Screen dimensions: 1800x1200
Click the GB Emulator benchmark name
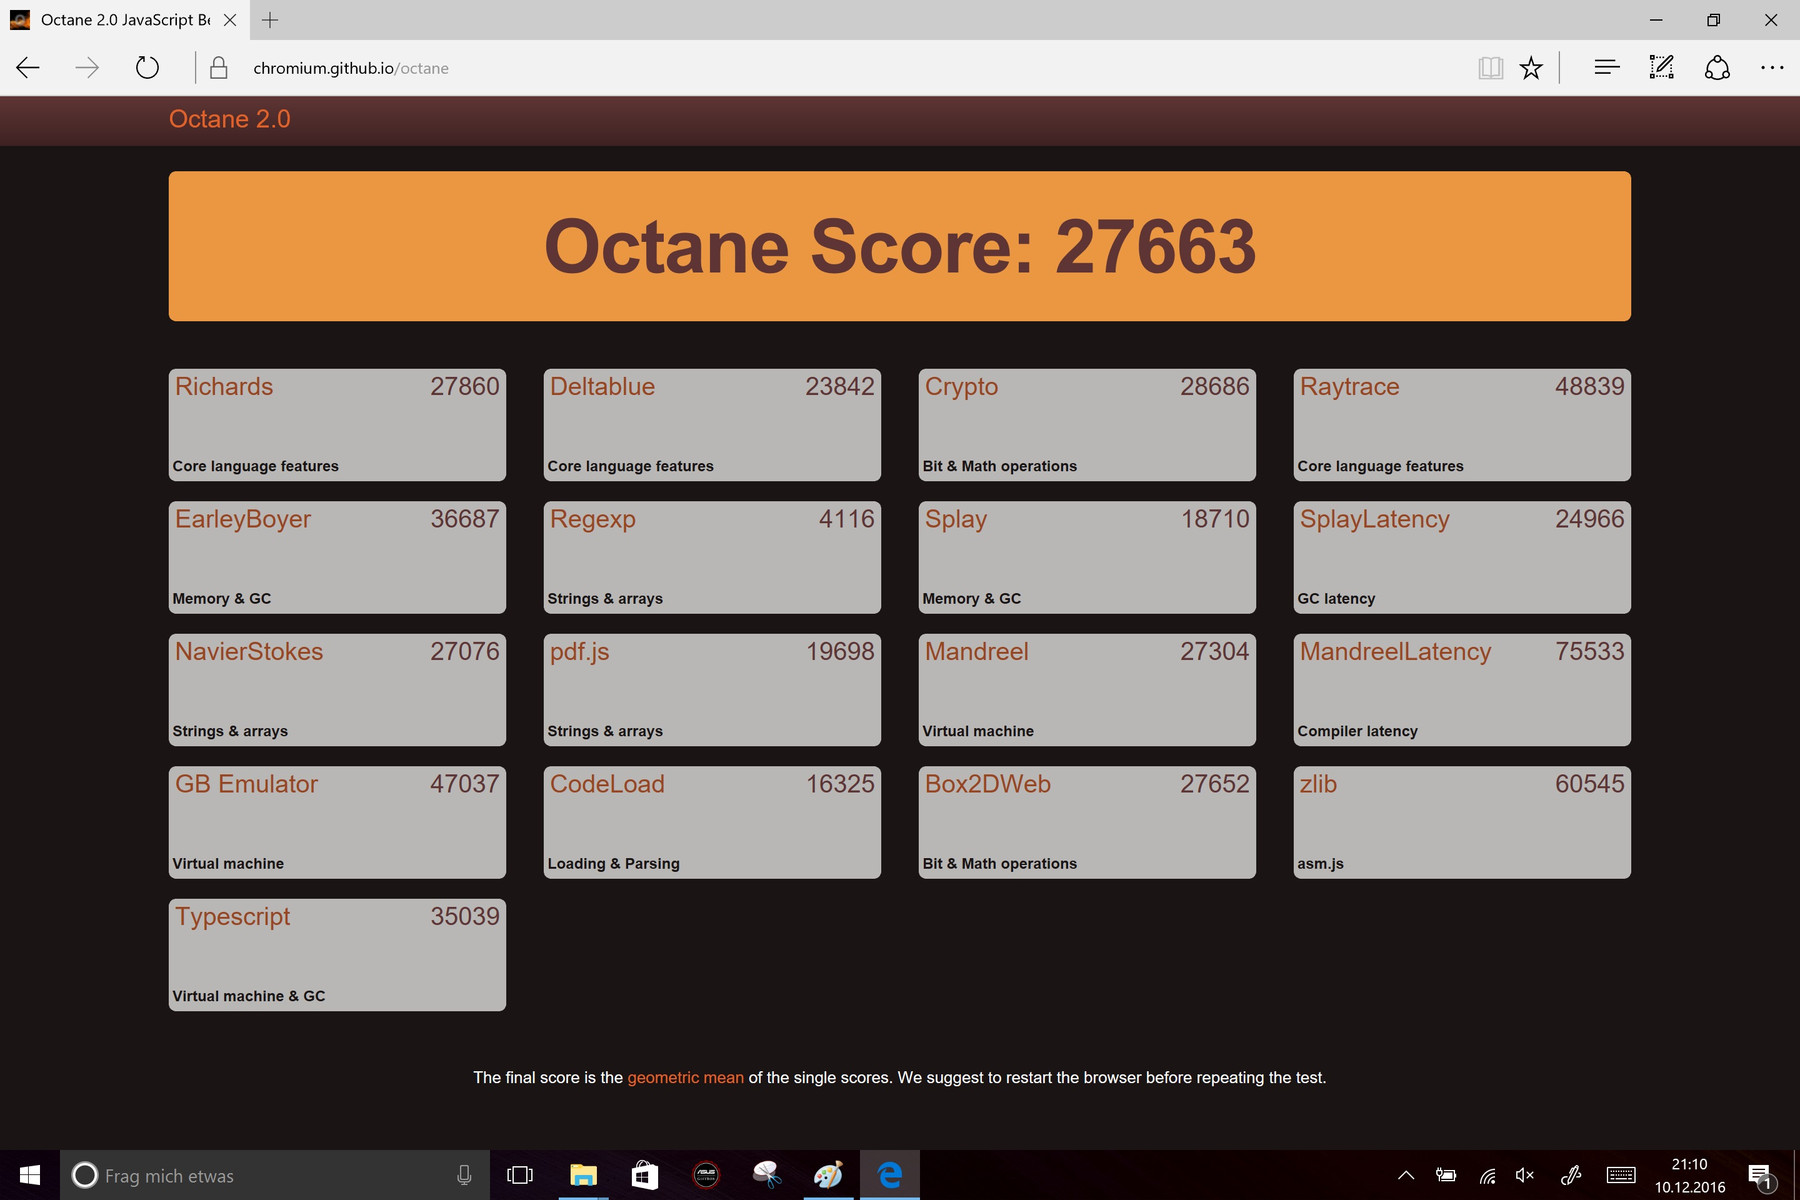pos(246,784)
